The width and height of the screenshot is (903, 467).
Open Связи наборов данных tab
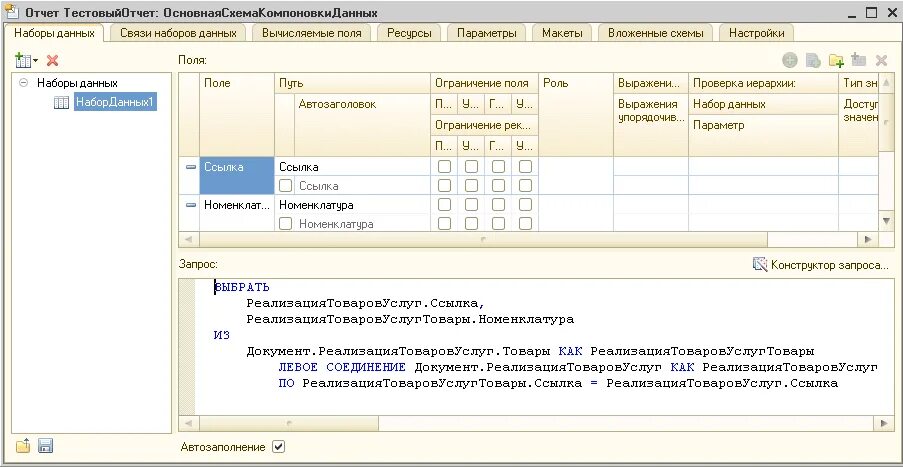[178, 33]
